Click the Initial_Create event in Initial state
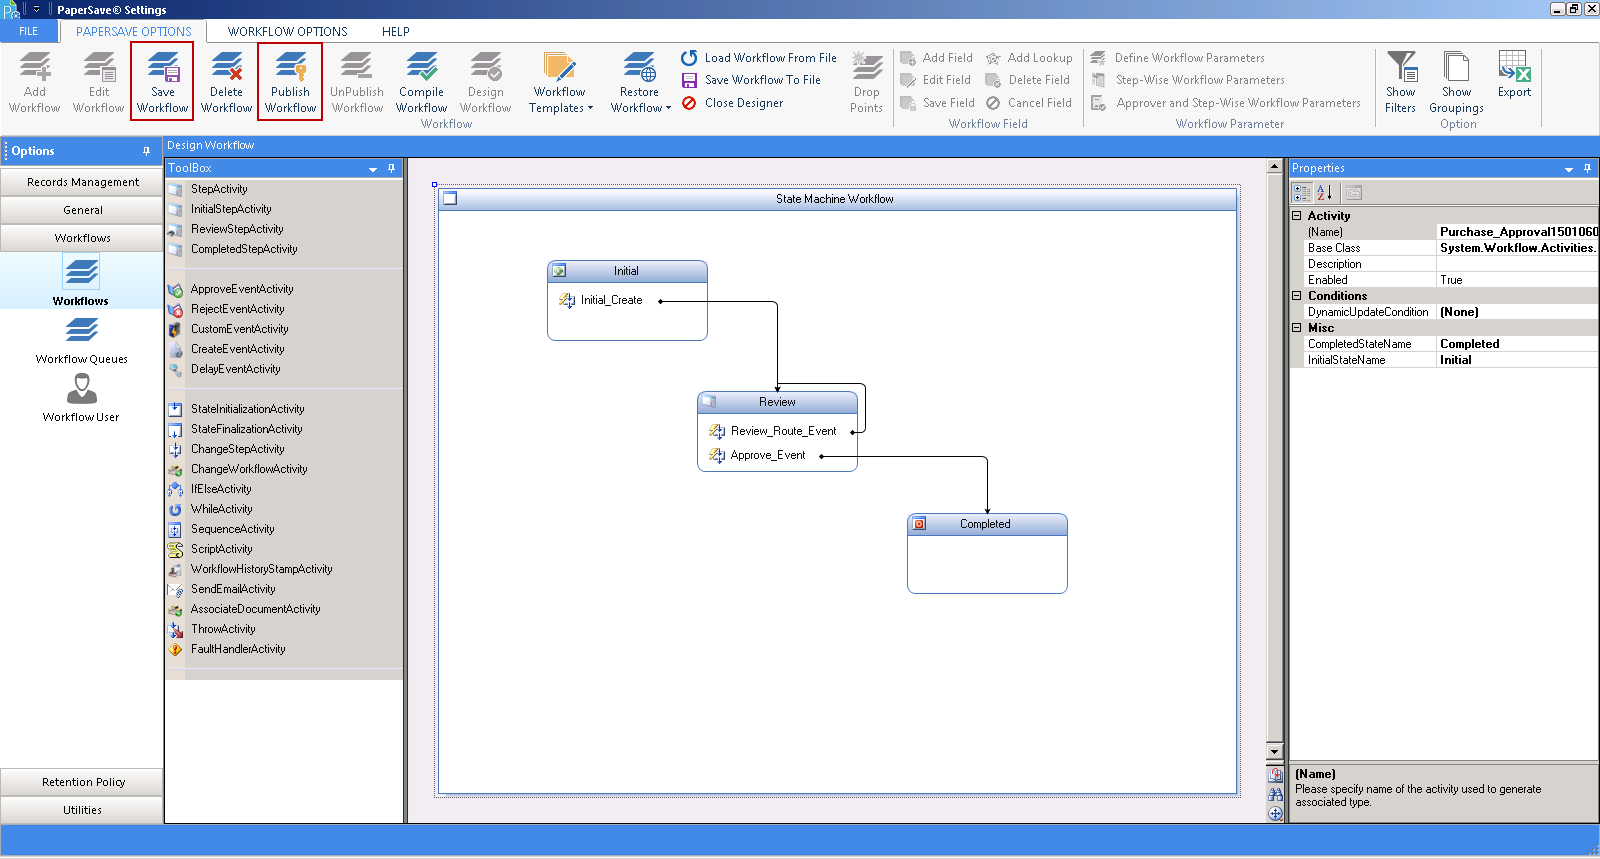Screen dimensions: 1600x859 point(611,300)
